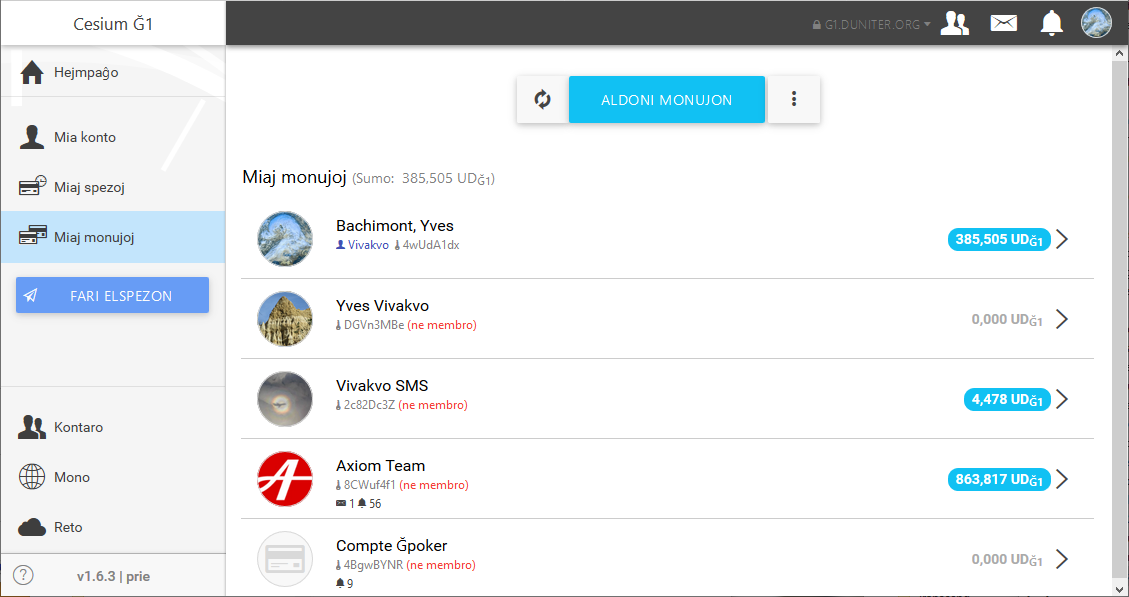This screenshot has width=1129, height=597.
Task: Open Vivakvo SMS wallet chevron
Action: 1062,399
